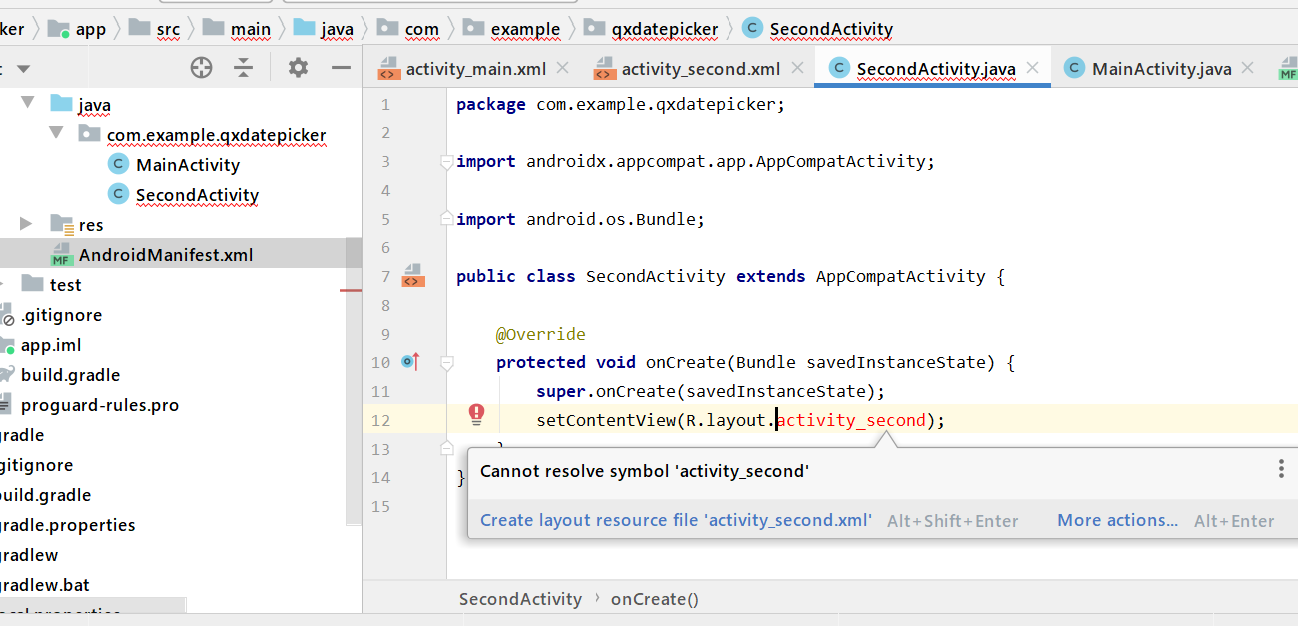This screenshot has height=626, width=1298.
Task: Click the locate-in-project target icon
Action: [202, 68]
